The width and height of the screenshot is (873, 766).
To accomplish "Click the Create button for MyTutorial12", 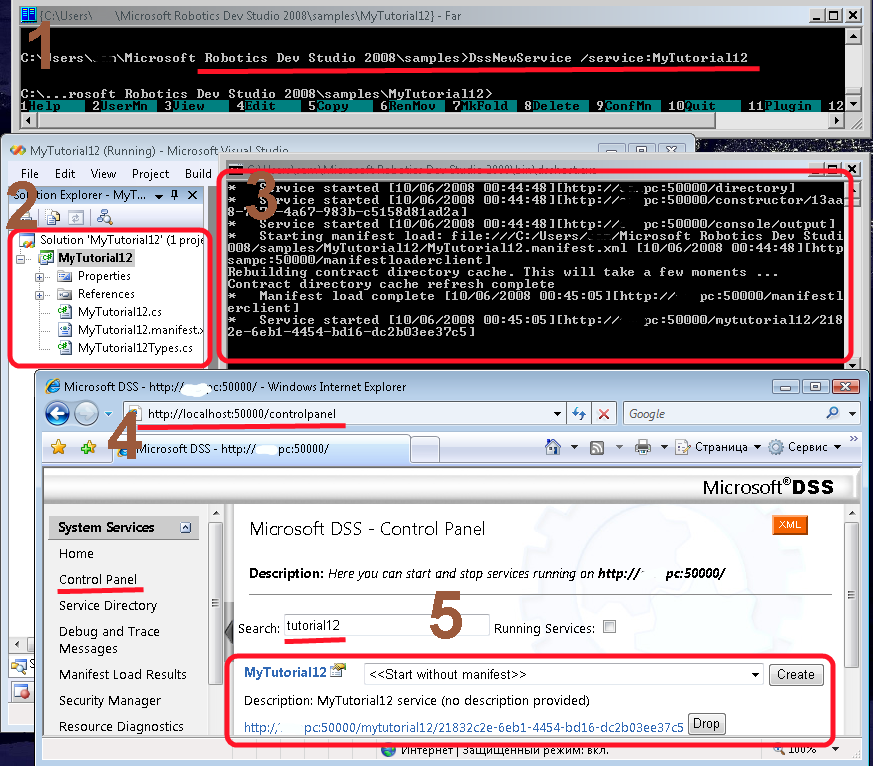I will (795, 674).
